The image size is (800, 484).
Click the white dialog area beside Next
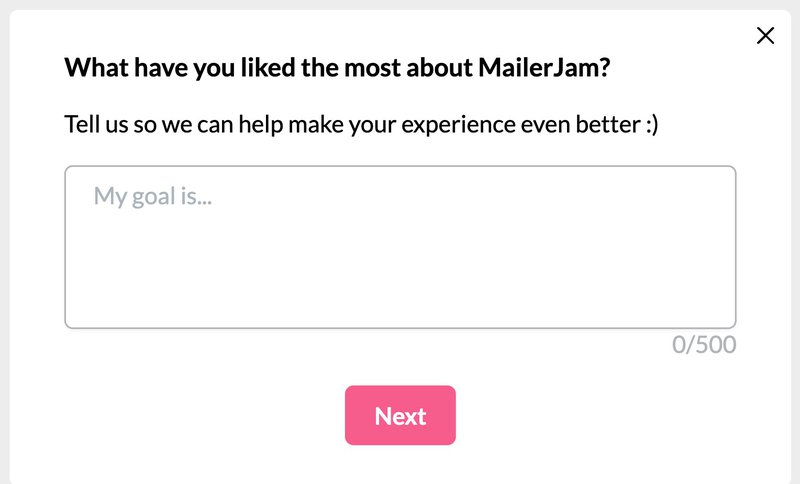coord(600,415)
